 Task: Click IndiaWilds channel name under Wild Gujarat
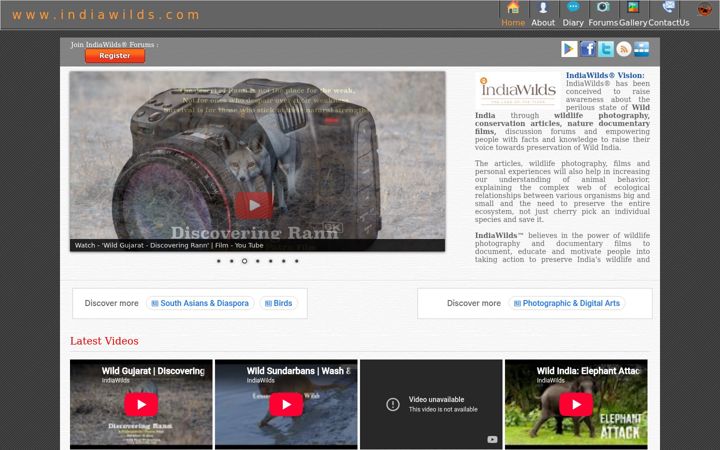pyautogui.click(x=115, y=380)
